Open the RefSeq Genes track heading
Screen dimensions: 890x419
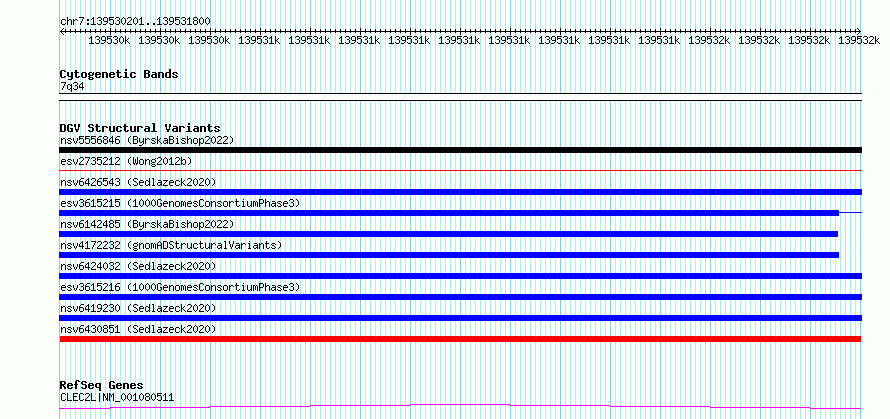coord(101,385)
